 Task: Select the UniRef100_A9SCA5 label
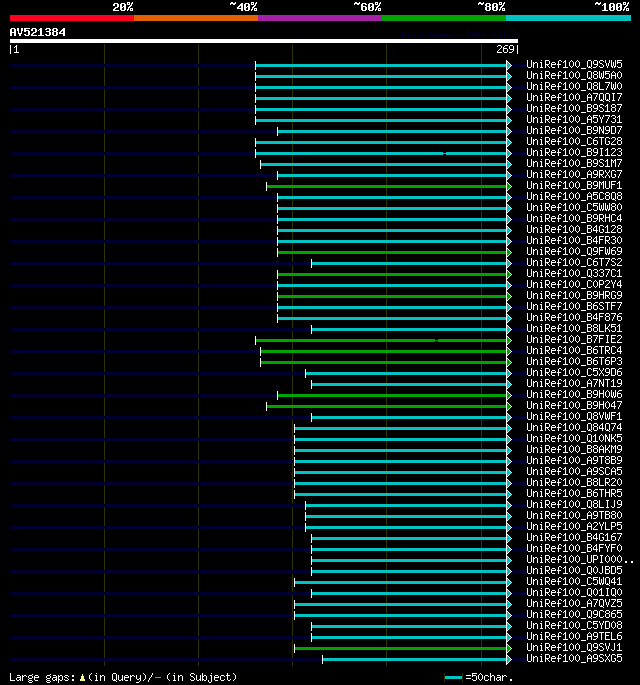pos(574,471)
